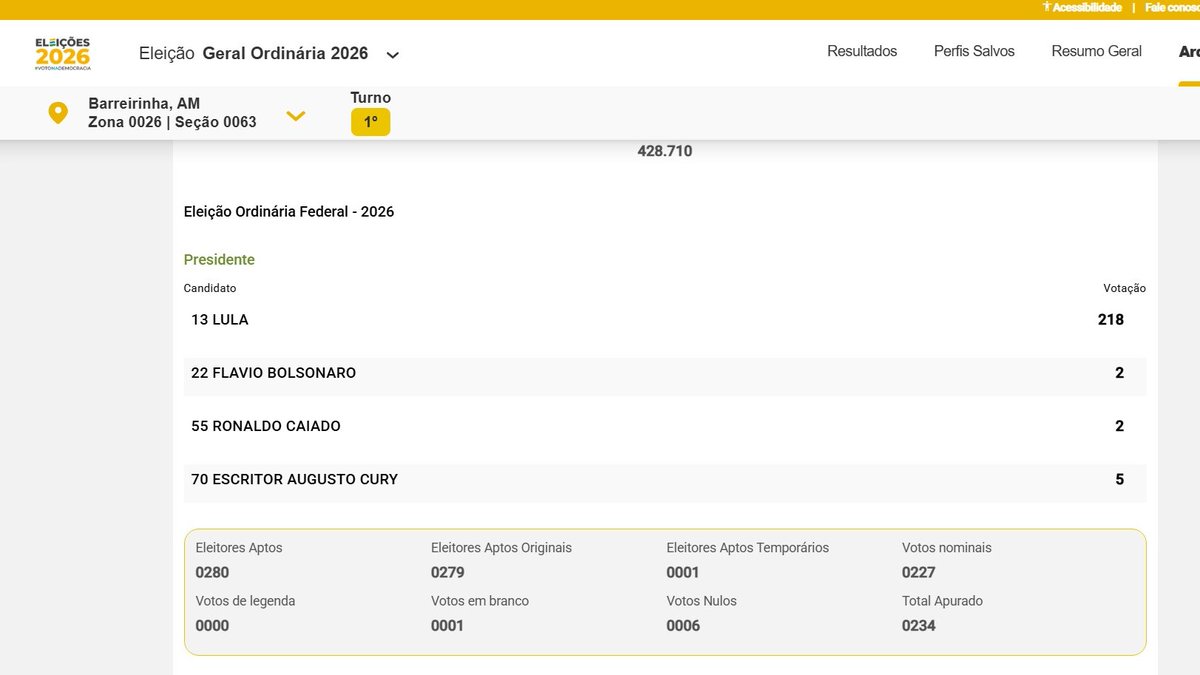The image size is (1200, 675).
Task: Click the Total Apurado value 0234
Action: pyautogui.click(x=919, y=626)
